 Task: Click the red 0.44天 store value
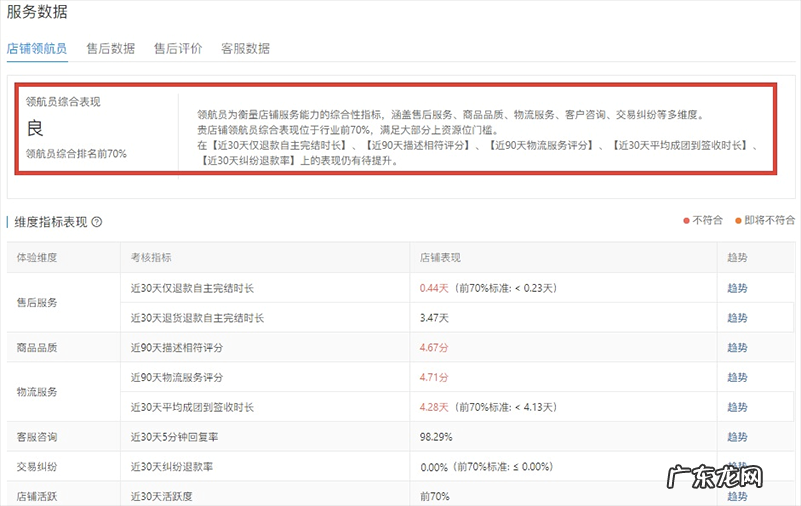click(434, 288)
